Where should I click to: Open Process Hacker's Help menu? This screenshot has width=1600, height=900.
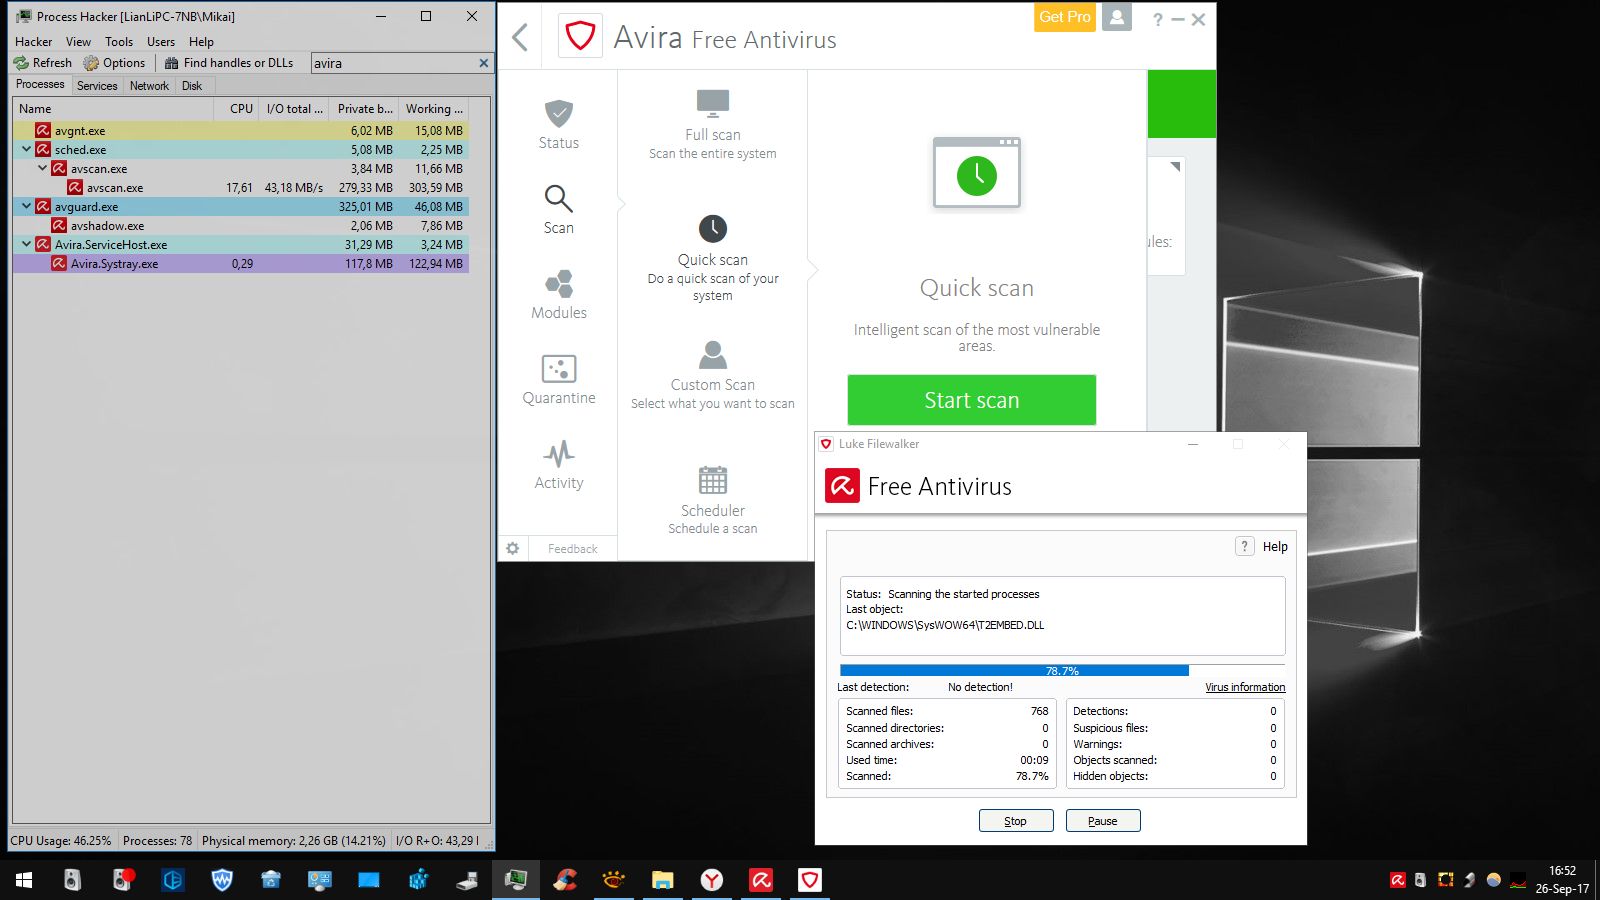201,42
